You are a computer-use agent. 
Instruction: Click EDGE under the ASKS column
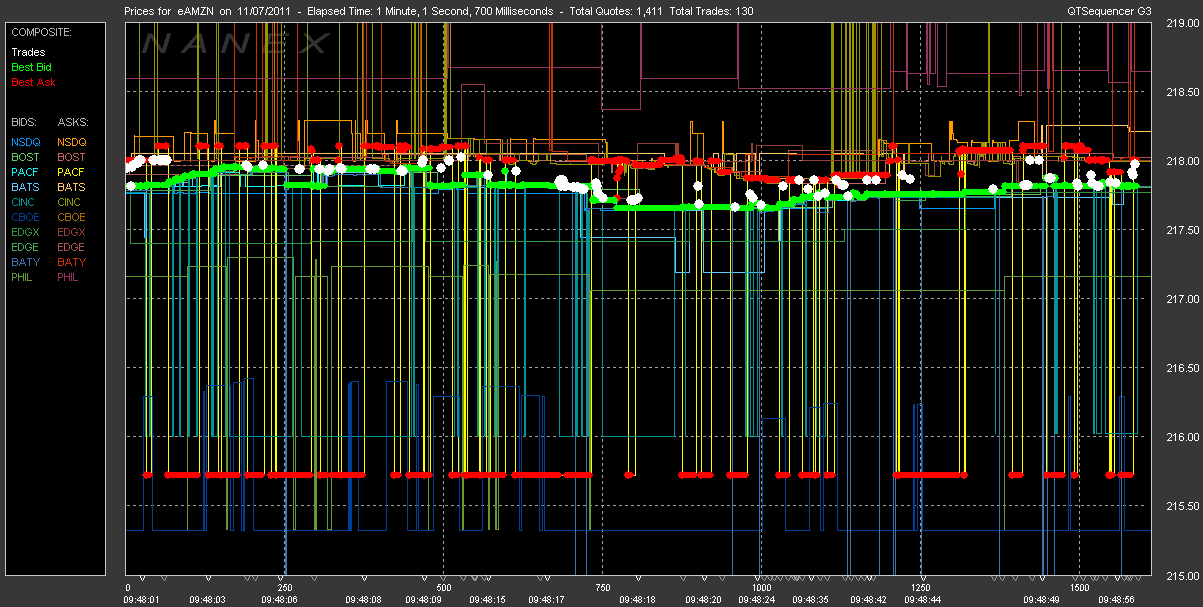[72, 247]
